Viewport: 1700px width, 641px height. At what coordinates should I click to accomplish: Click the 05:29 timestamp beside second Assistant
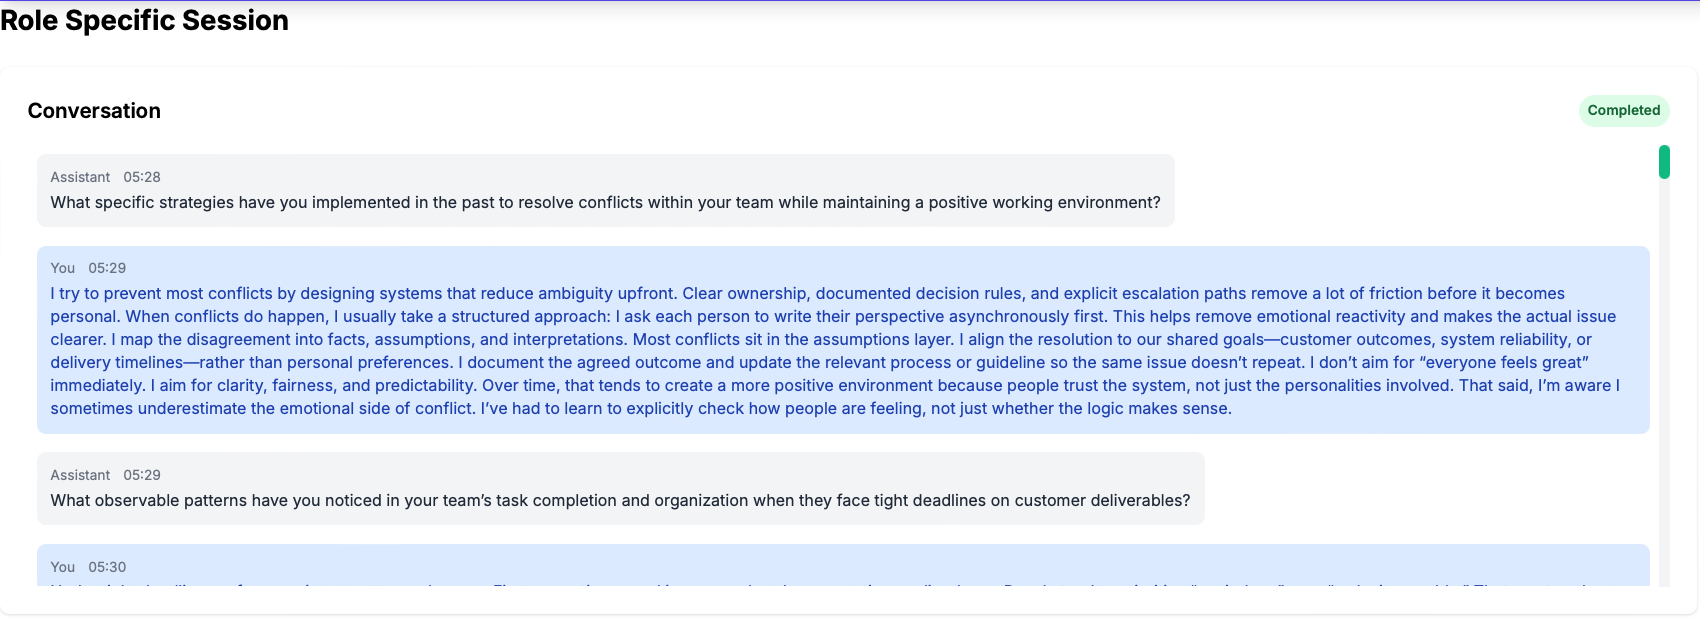[142, 475]
